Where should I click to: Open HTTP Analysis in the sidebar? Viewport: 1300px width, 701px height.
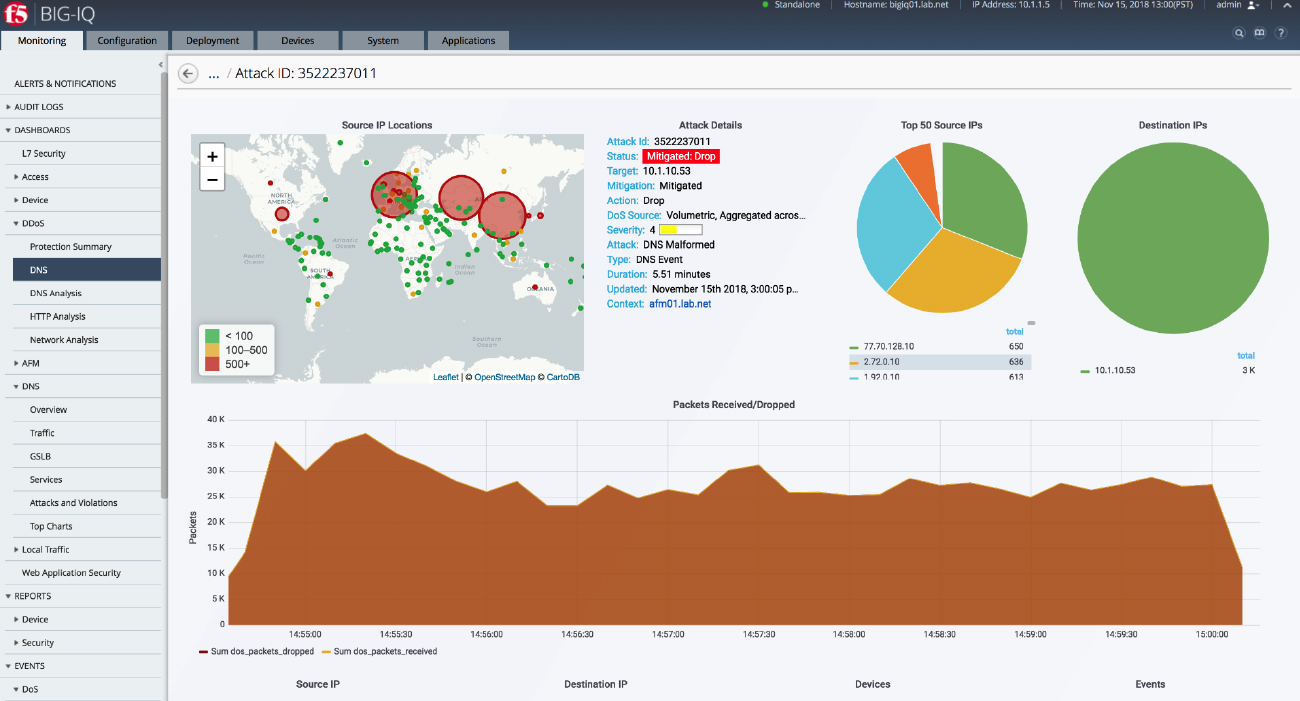[57, 317]
